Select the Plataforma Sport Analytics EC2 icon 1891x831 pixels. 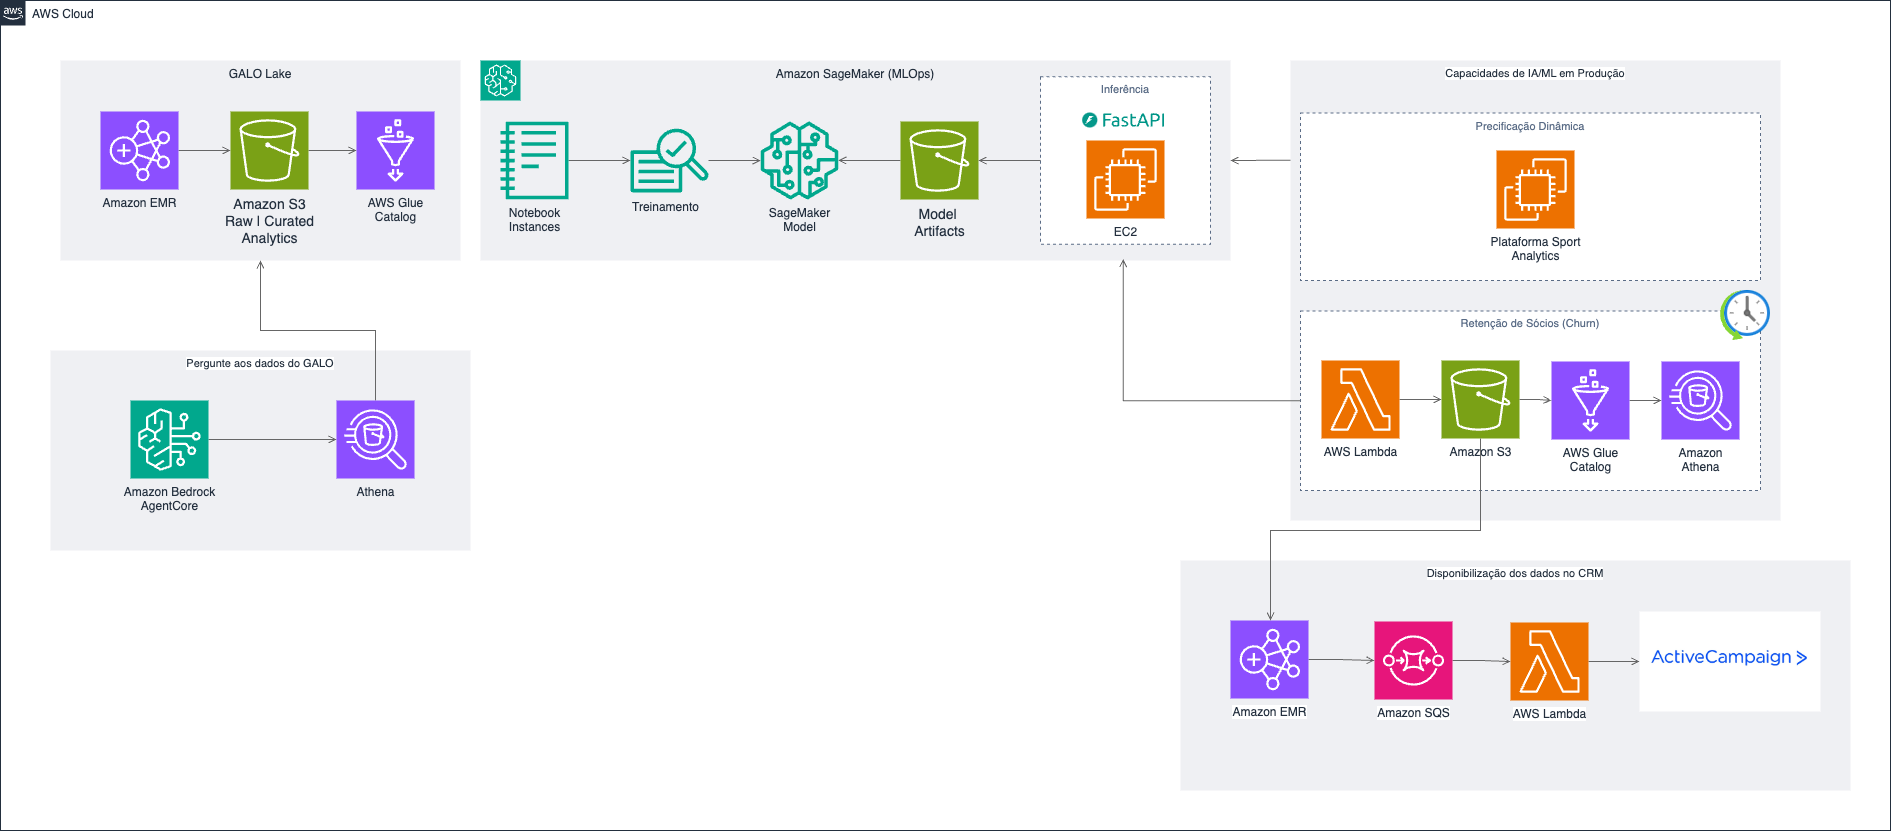[1535, 189]
